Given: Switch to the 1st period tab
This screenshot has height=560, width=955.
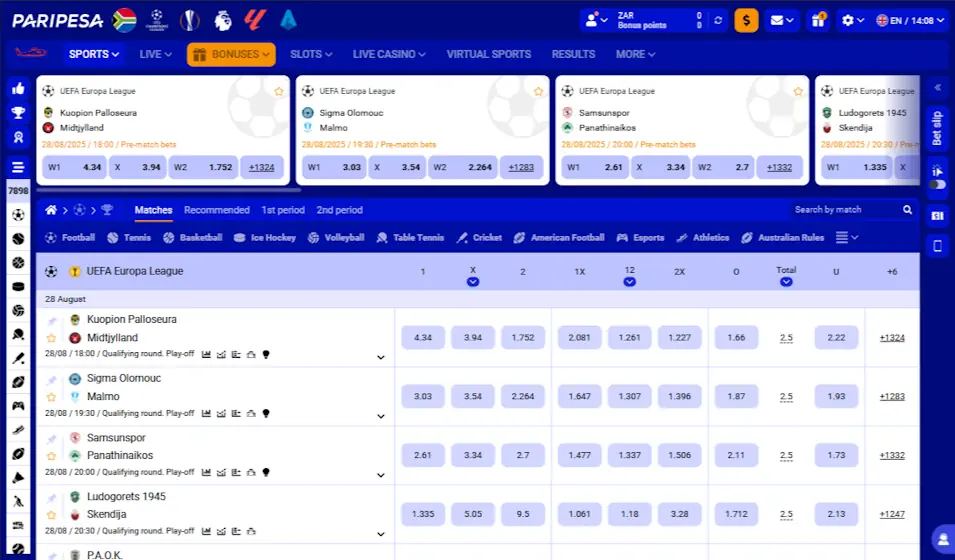Looking at the screenshot, I should pos(283,210).
